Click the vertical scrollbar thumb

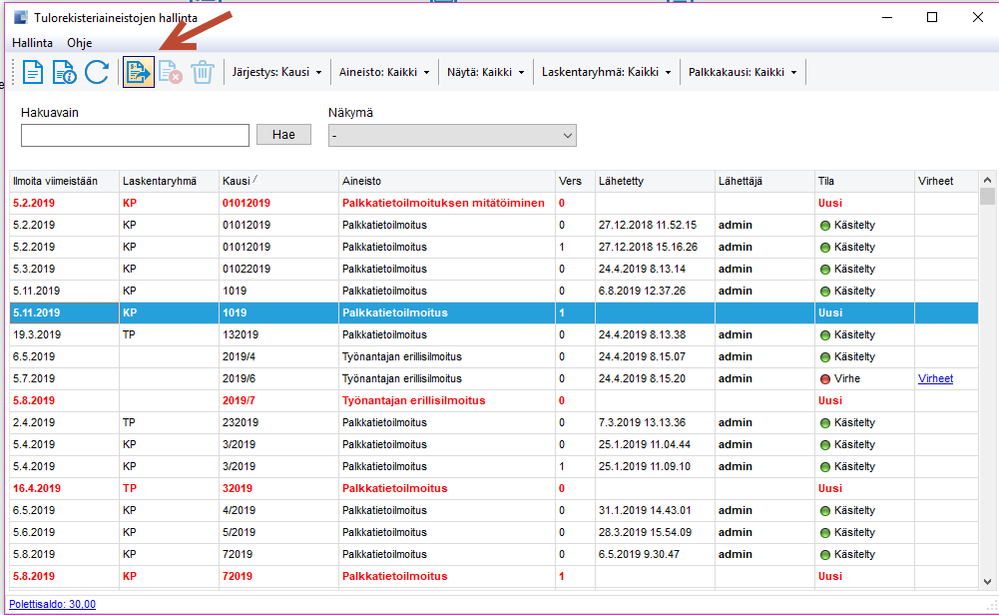coord(987,196)
